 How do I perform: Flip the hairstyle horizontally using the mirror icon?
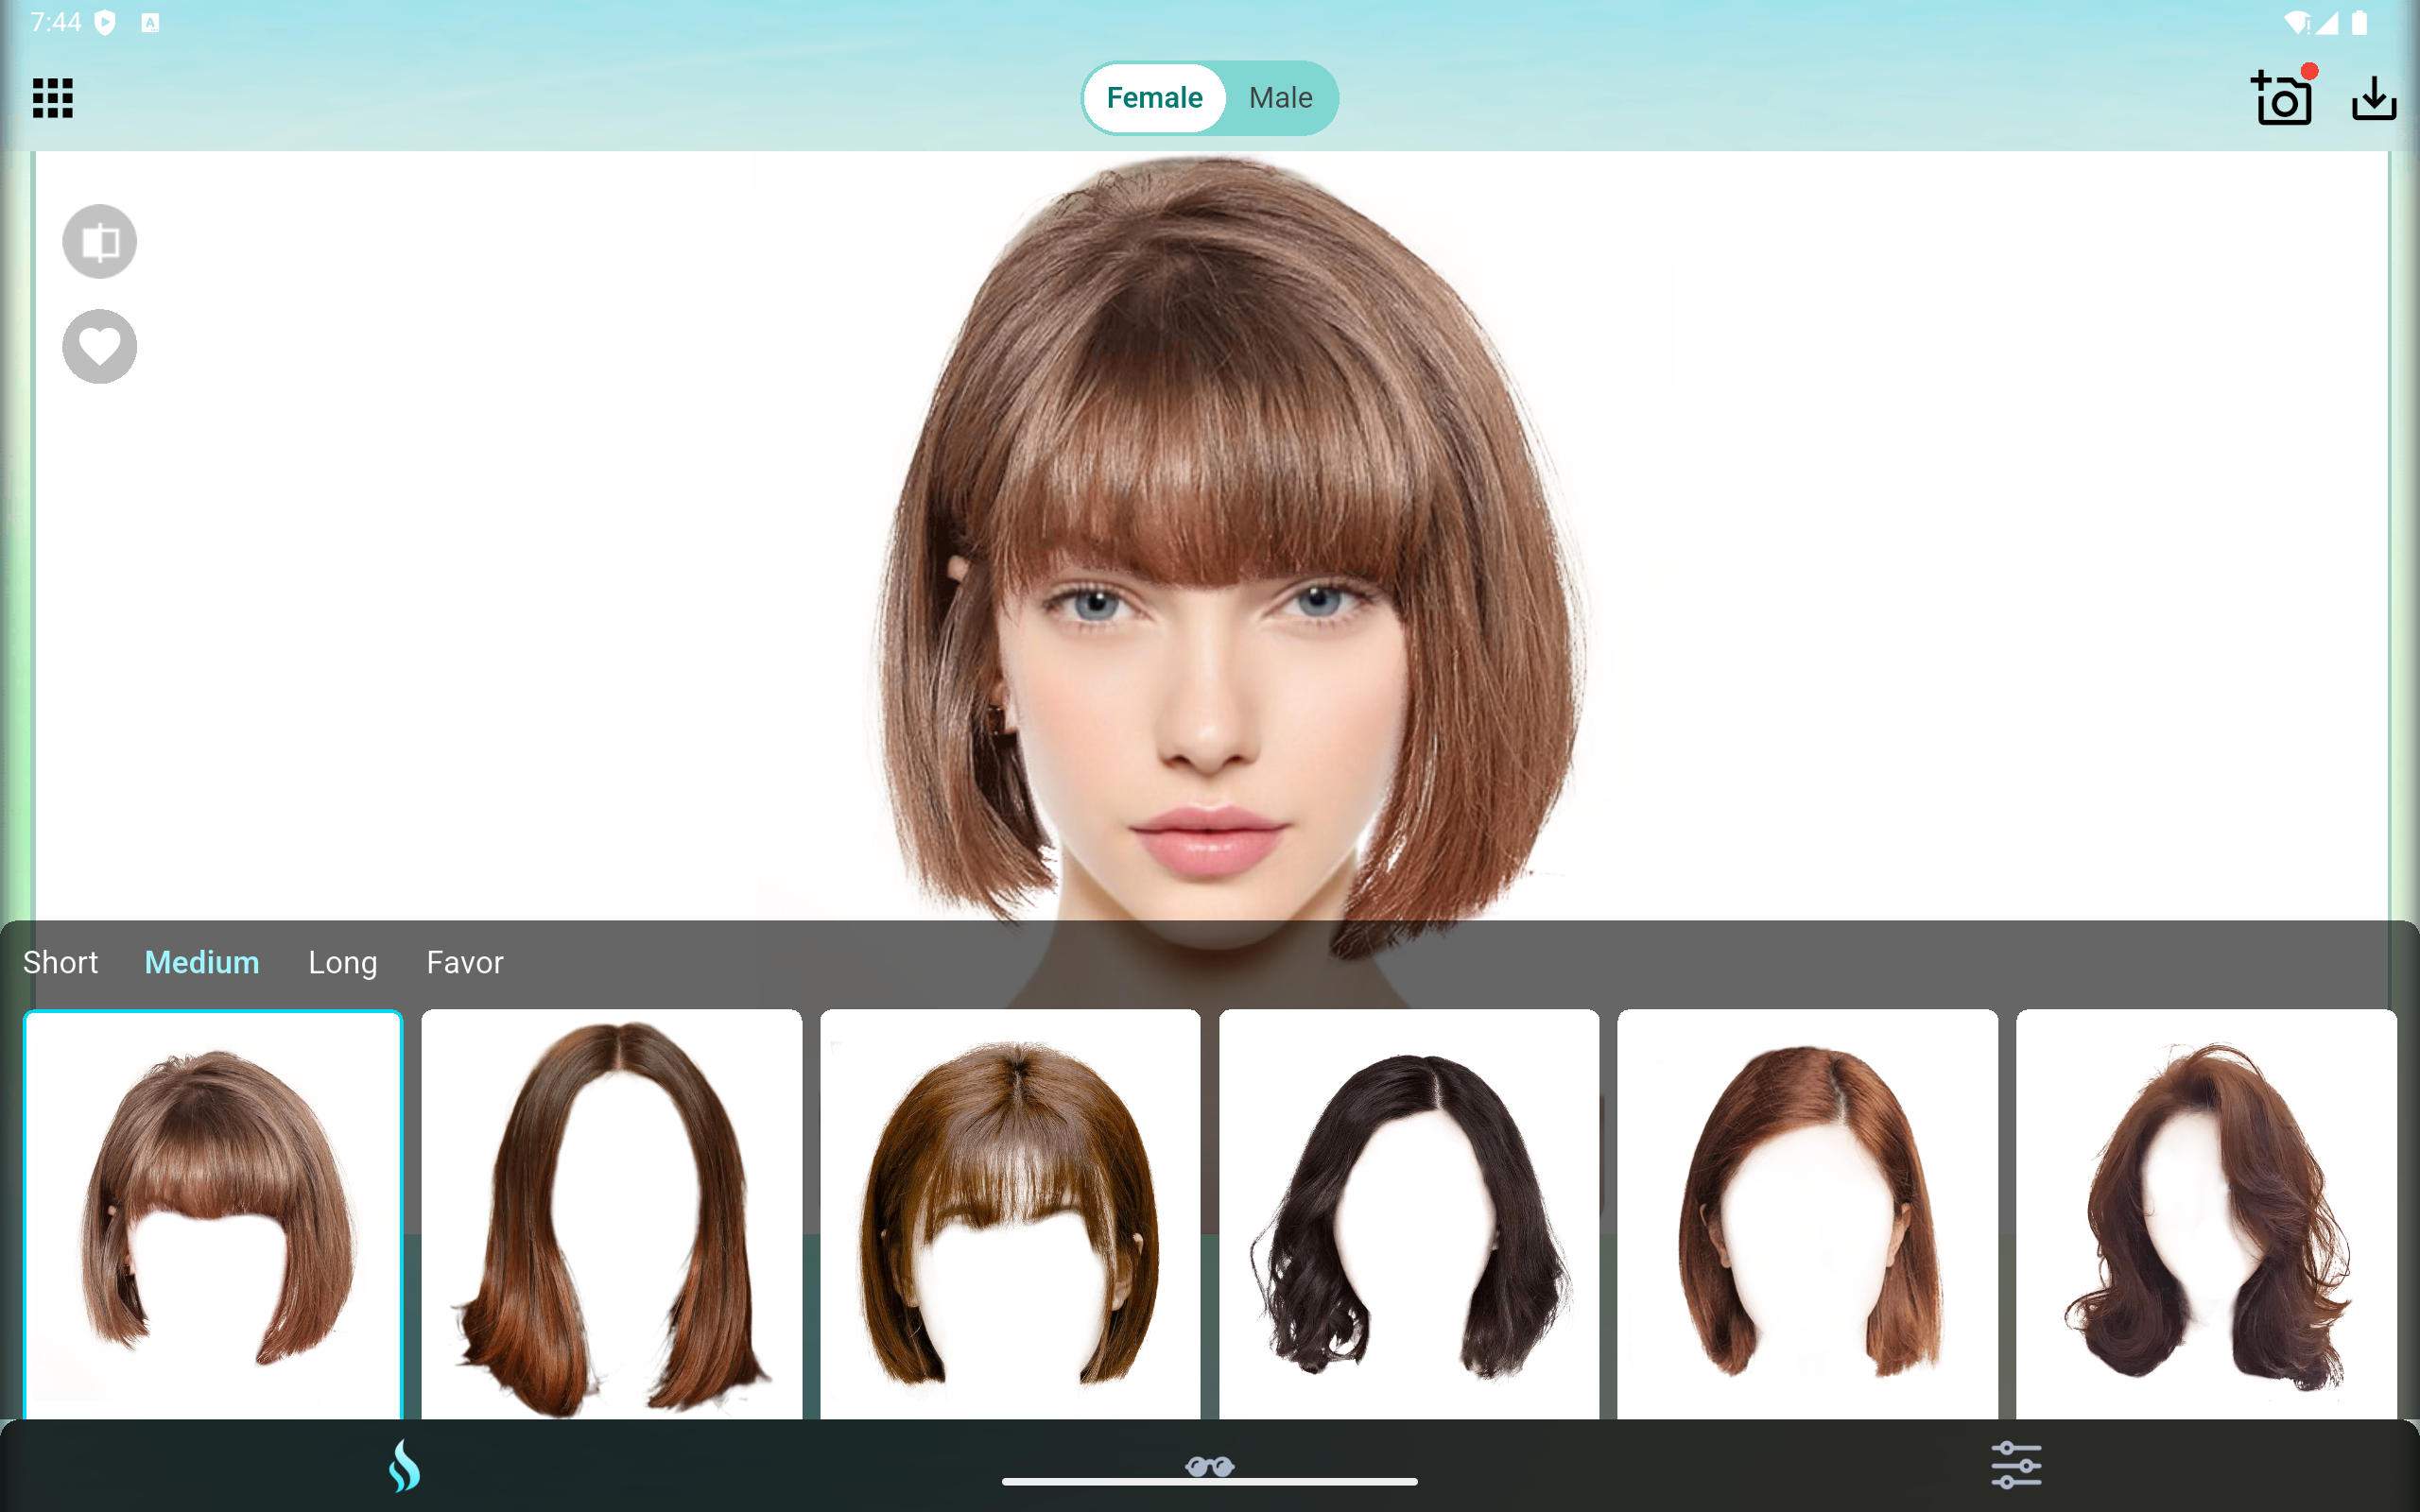coord(99,241)
